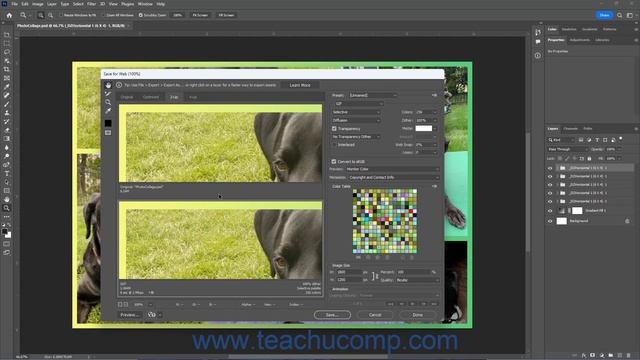The width and height of the screenshot is (640, 360).
Task: Hide the Gradient Fill 1 layer
Action: [x=550, y=211]
